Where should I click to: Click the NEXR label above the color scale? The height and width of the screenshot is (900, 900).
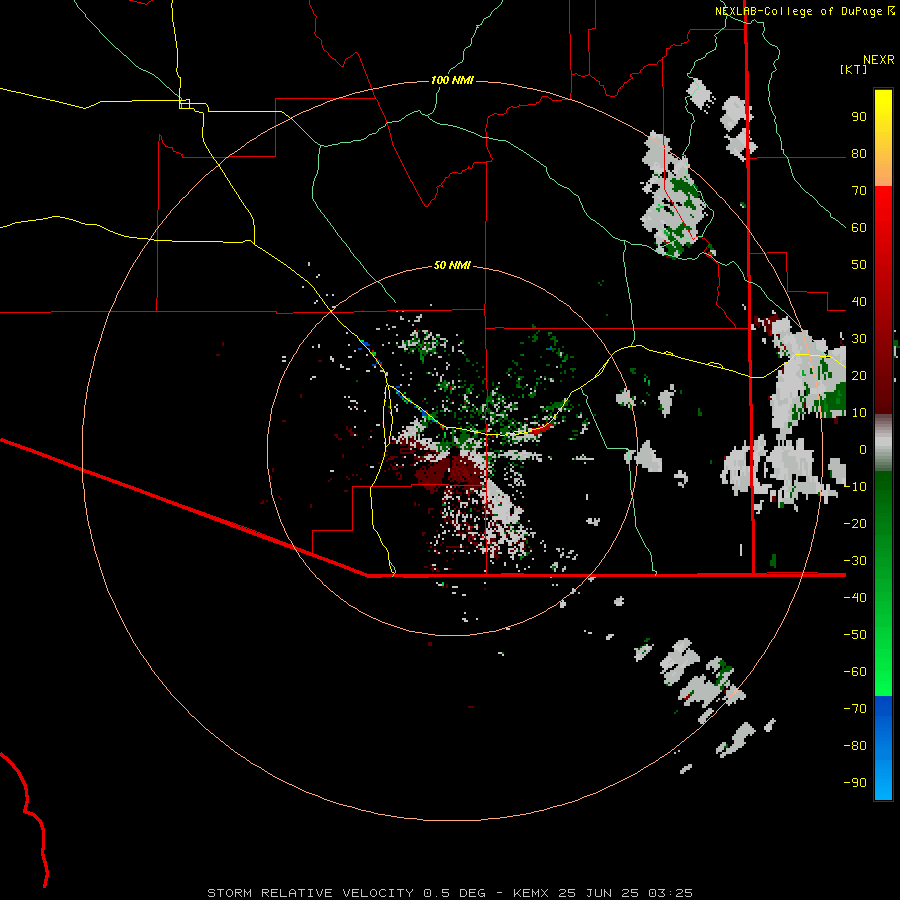click(x=879, y=60)
